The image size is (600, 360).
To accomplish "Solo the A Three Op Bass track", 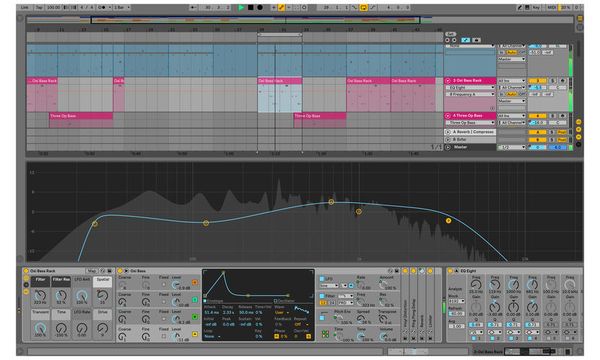I will point(553,116).
